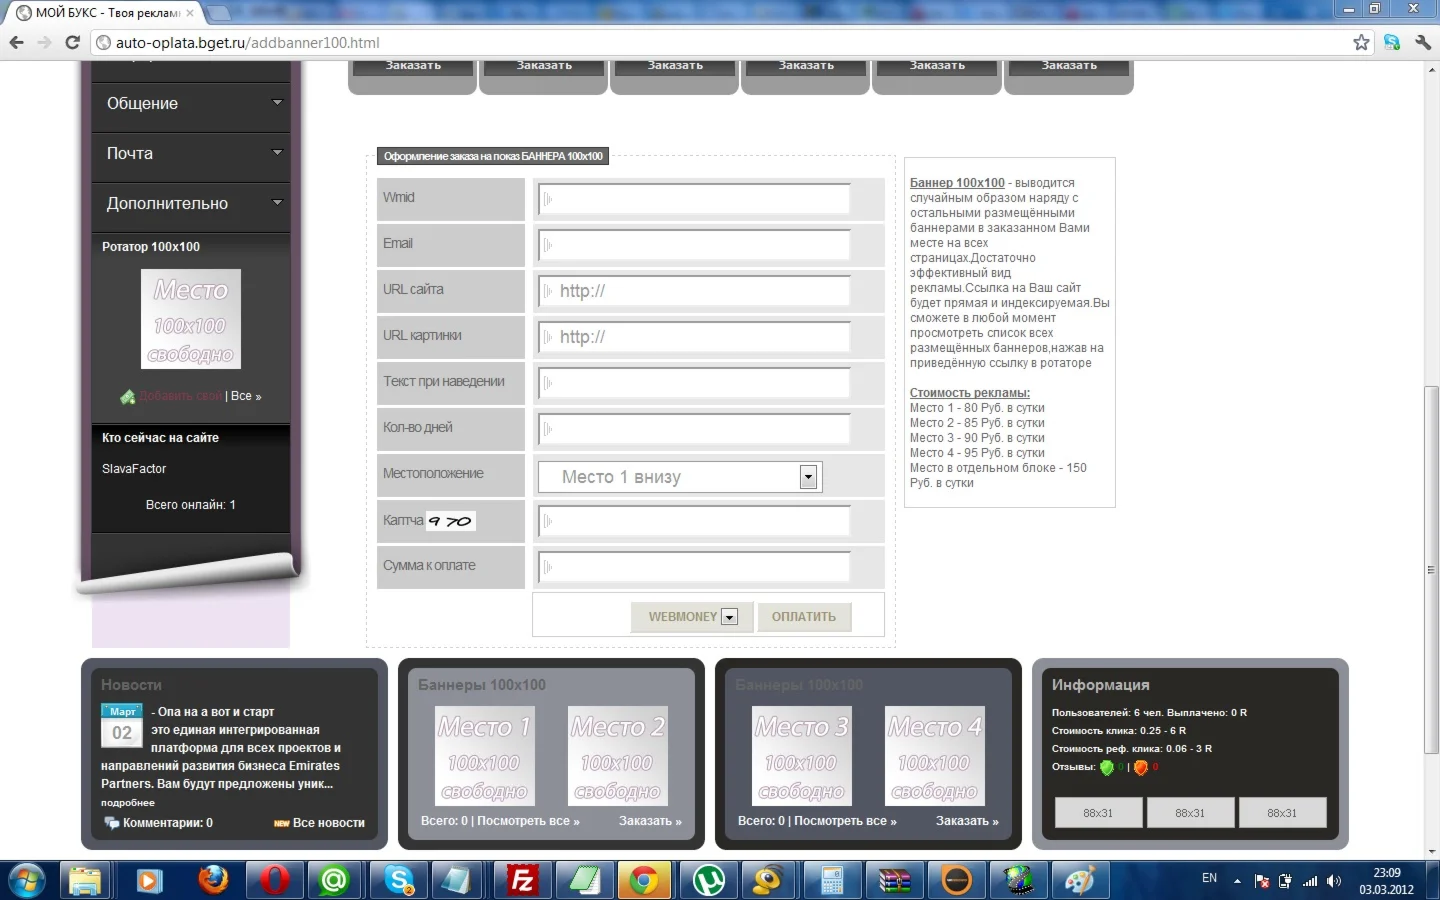Click the orange shield review icon
The width and height of the screenshot is (1440, 900).
1141,768
